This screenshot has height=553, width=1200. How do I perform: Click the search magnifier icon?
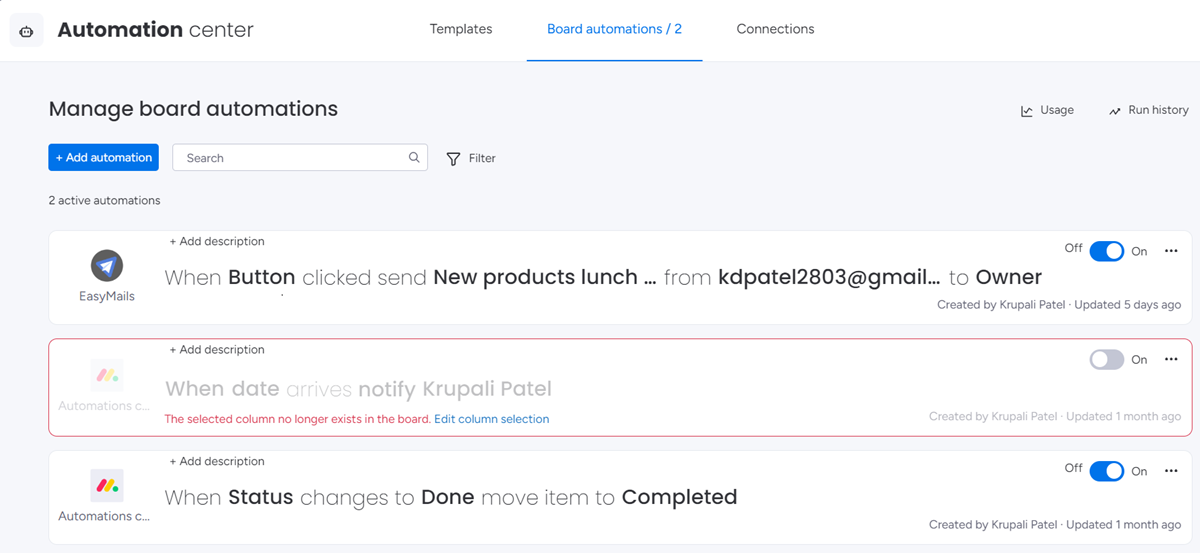(414, 158)
